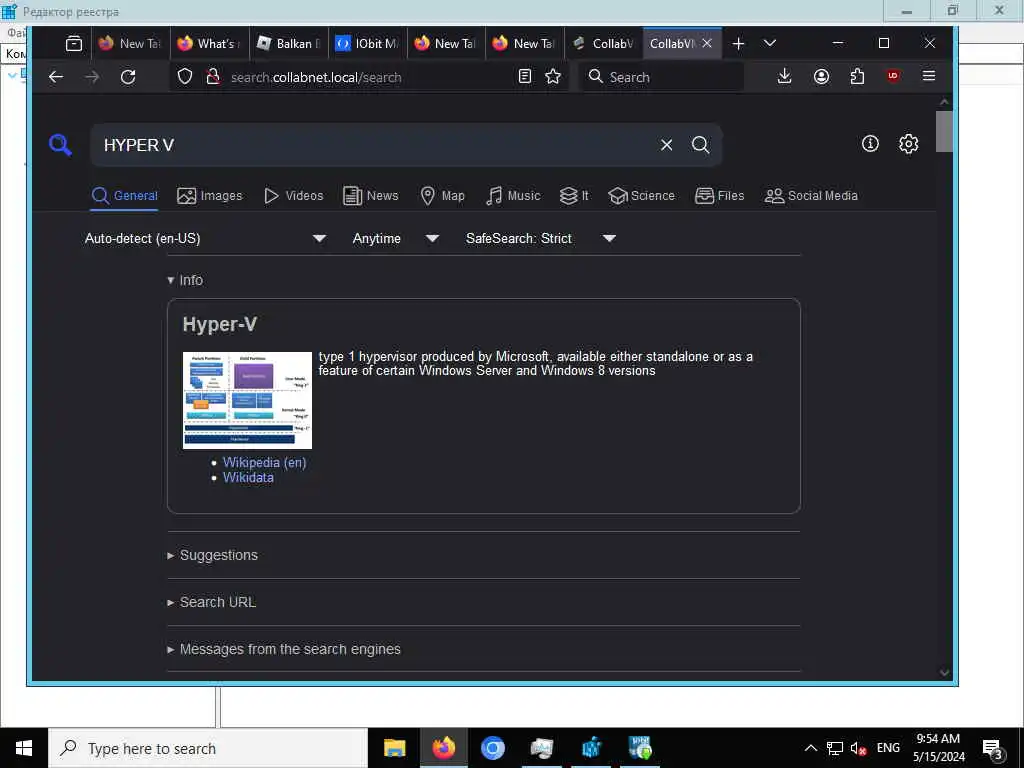Open search preferences gear icon
Image resolution: width=1024 pixels, height=768 pixels.
coord(908,144)
